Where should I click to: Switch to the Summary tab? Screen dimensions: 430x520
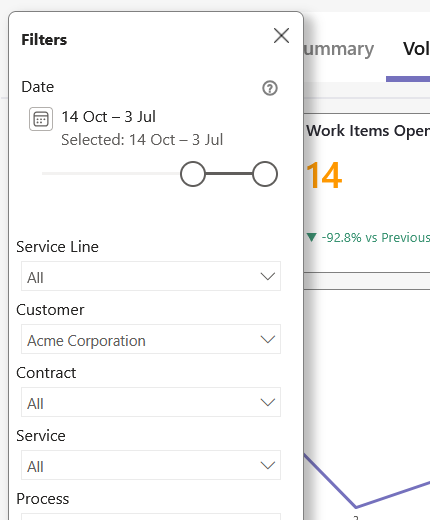[339, 49]
